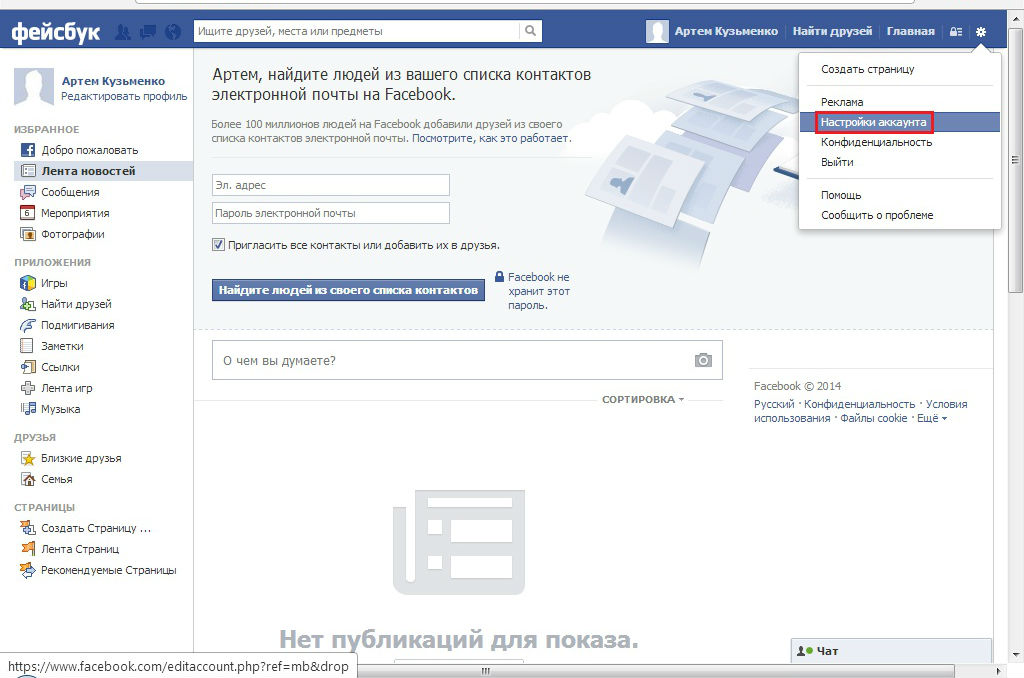Screen dimensions: 1024x678
Task: Open Файлы cookie footer link
Action: (874, 418)
